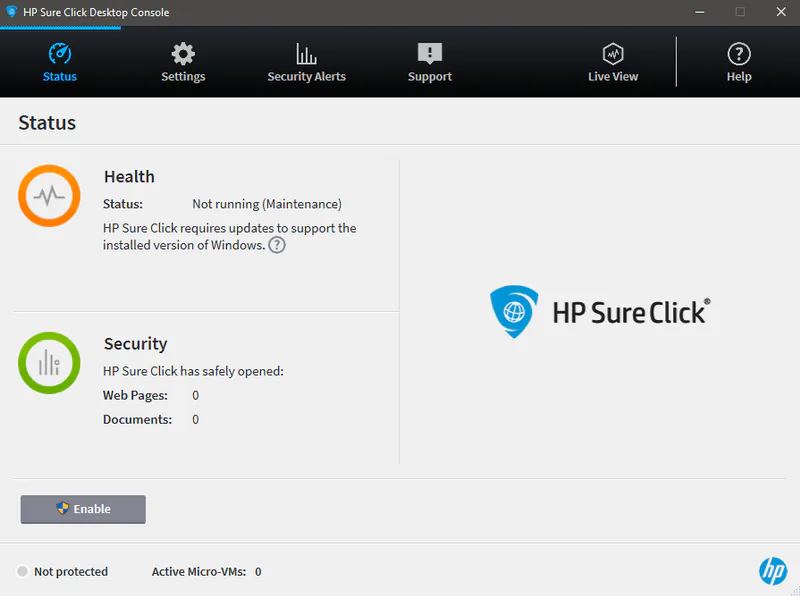Open the Security Alerts tab
The width and height of the screenshot is (800, 596).
click(x=307, y=63)
